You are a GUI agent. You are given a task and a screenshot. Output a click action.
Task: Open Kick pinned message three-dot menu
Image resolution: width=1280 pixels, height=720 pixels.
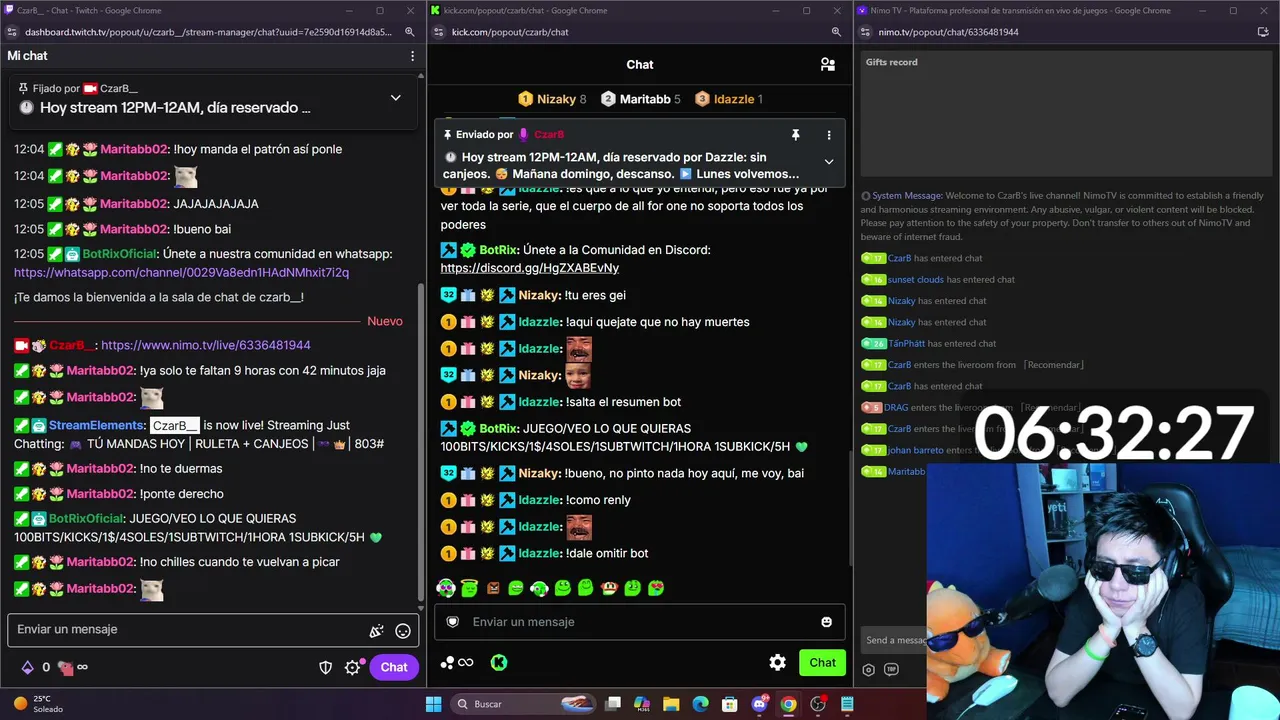pos(828,135)
